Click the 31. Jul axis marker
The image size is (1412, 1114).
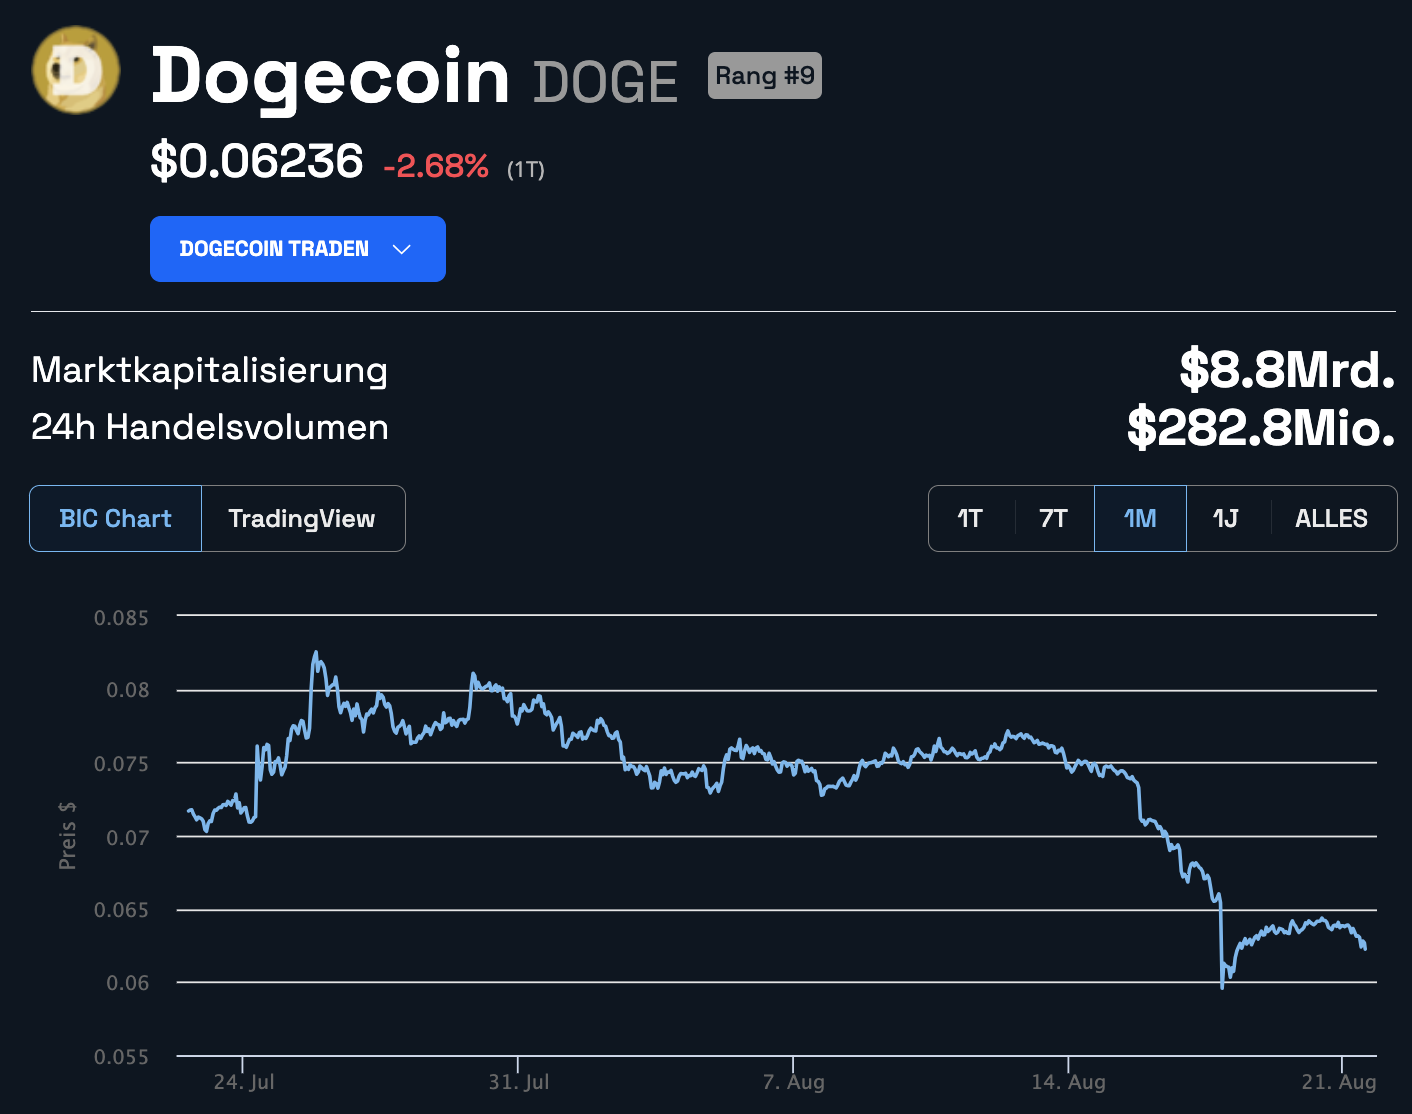[519, 1082]
